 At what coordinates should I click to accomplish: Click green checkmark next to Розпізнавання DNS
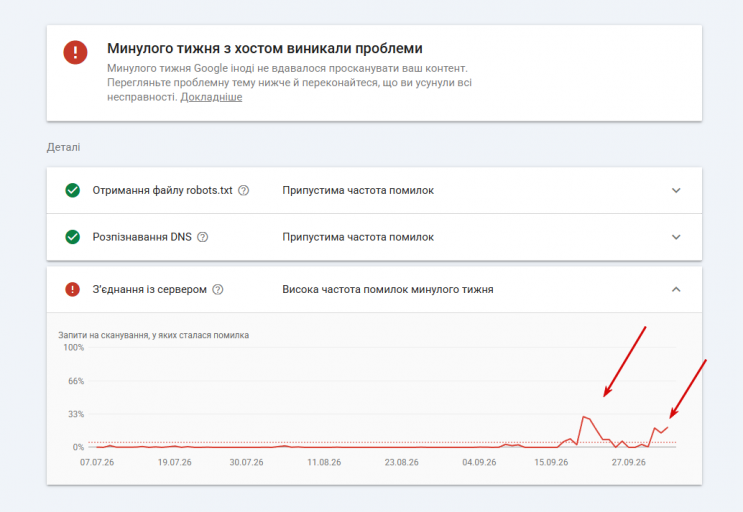[72, 237]
